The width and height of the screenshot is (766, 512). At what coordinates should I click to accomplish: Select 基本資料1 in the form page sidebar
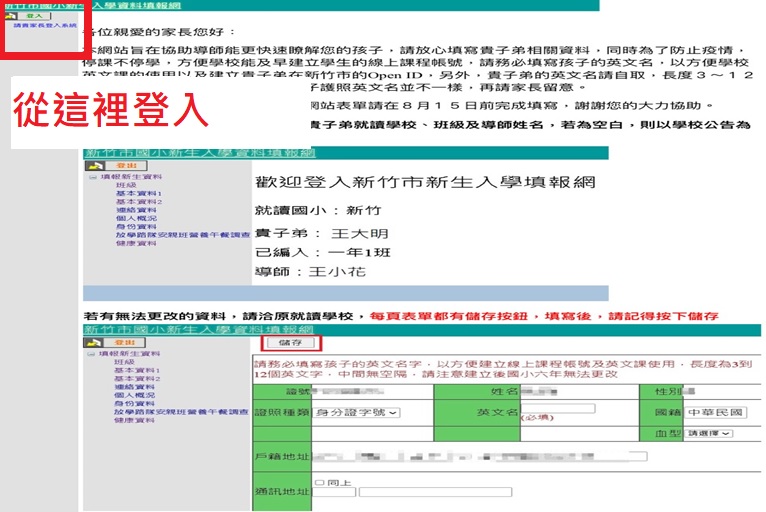(x=137, y=370)
